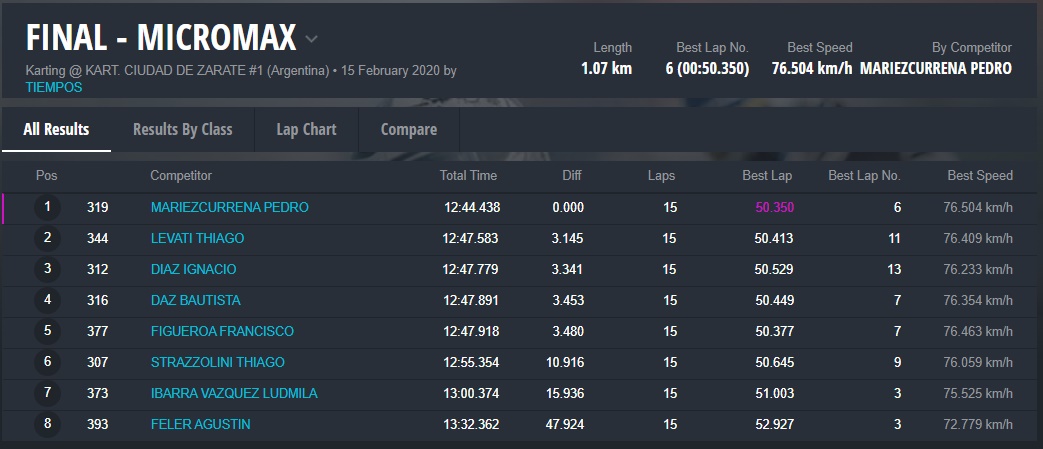Screen dimensions: 1043x449
Task: Expand the FINAL - MICROMAX title dropdown
Action: pos(312,40)
